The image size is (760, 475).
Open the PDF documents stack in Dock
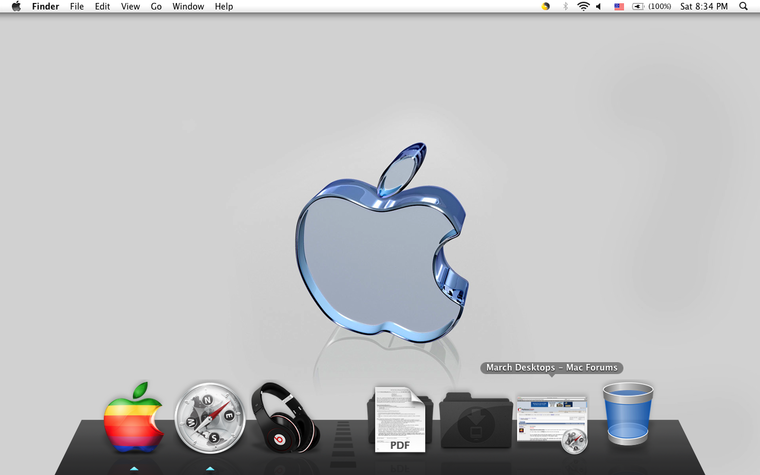(x=400, y=420)
